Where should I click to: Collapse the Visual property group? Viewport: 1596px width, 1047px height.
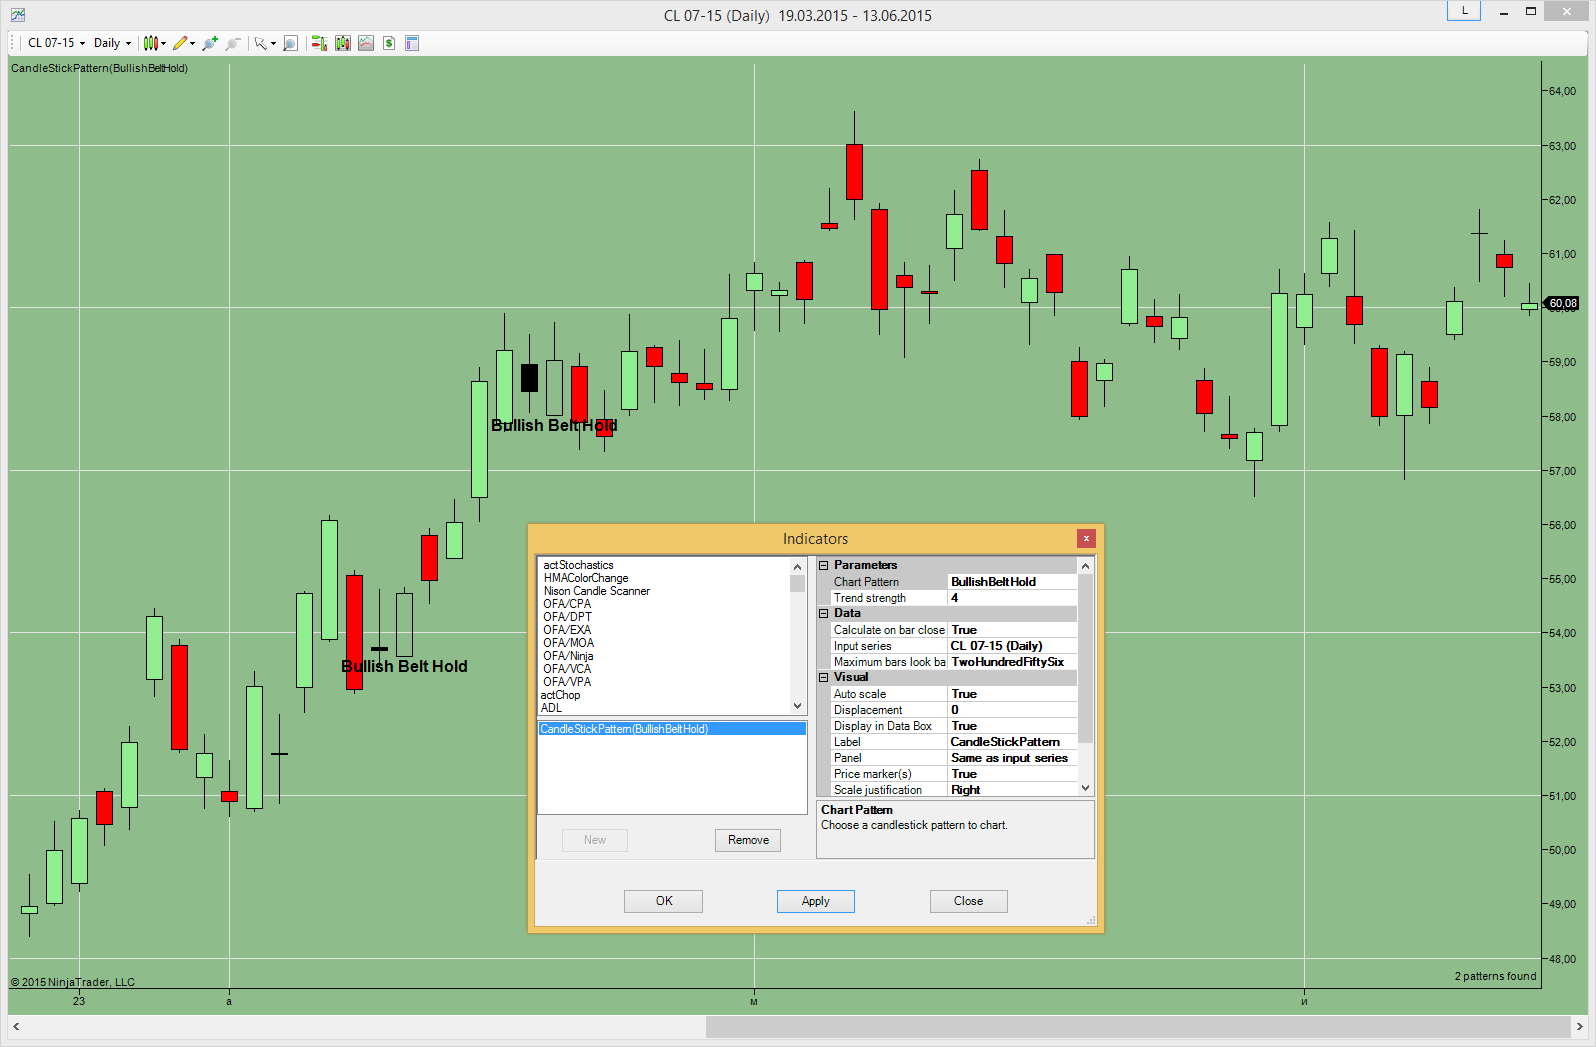click(824, 677)
